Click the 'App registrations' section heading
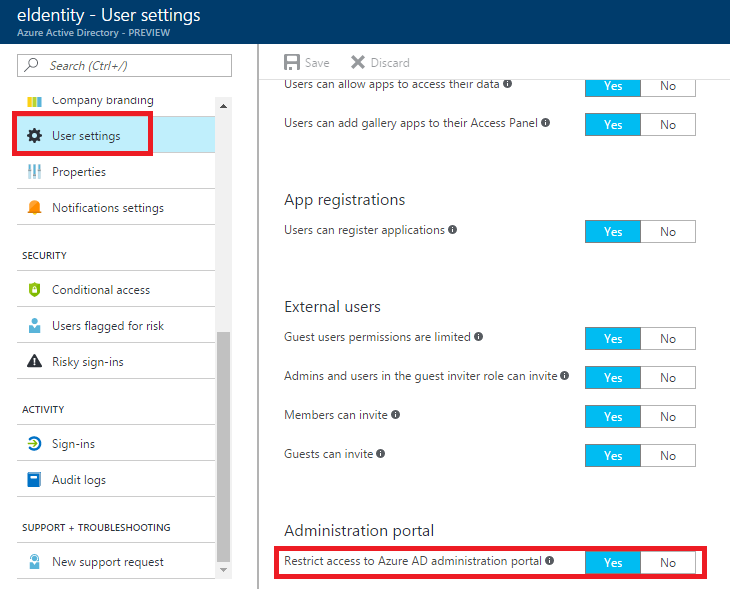 click(x=345, y=200)
